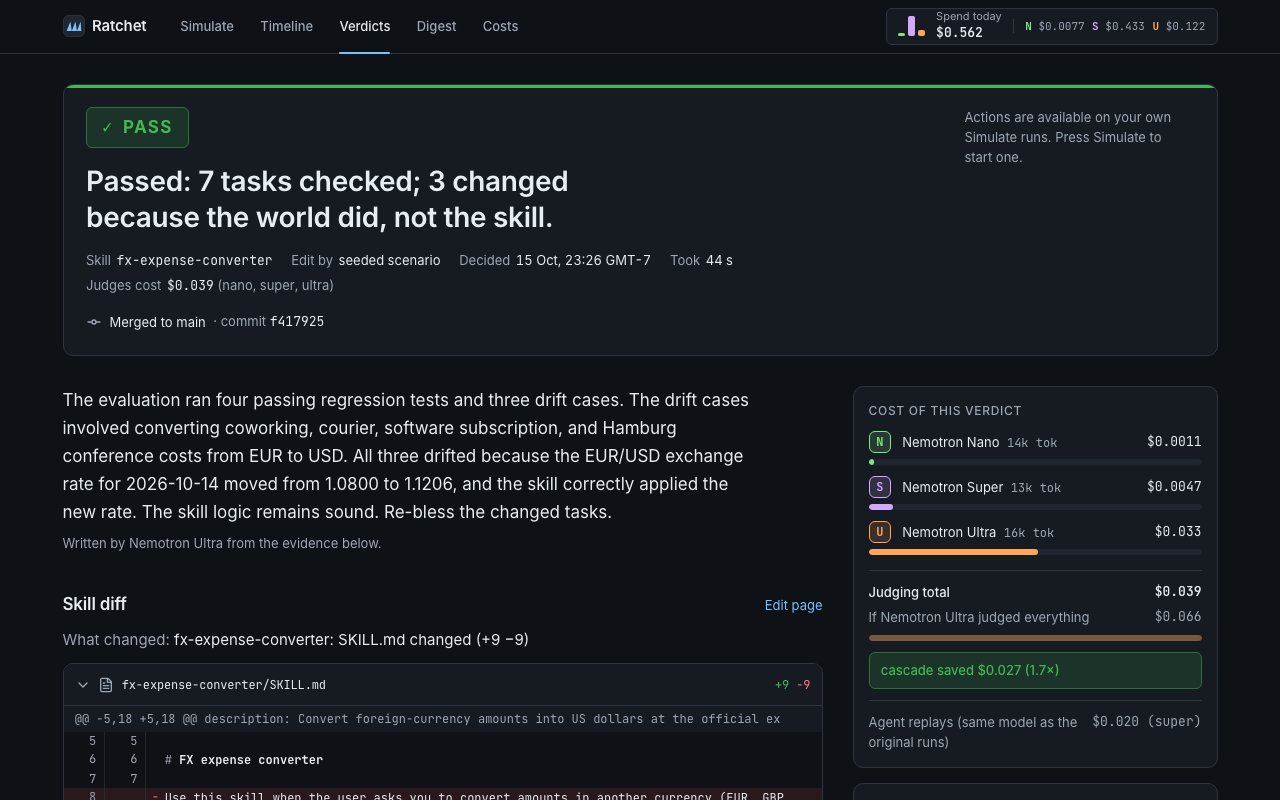Click the Nemotron Super cost bar
The height and width of the screenshot is (800, 1280).
(x=1035, y=507)
